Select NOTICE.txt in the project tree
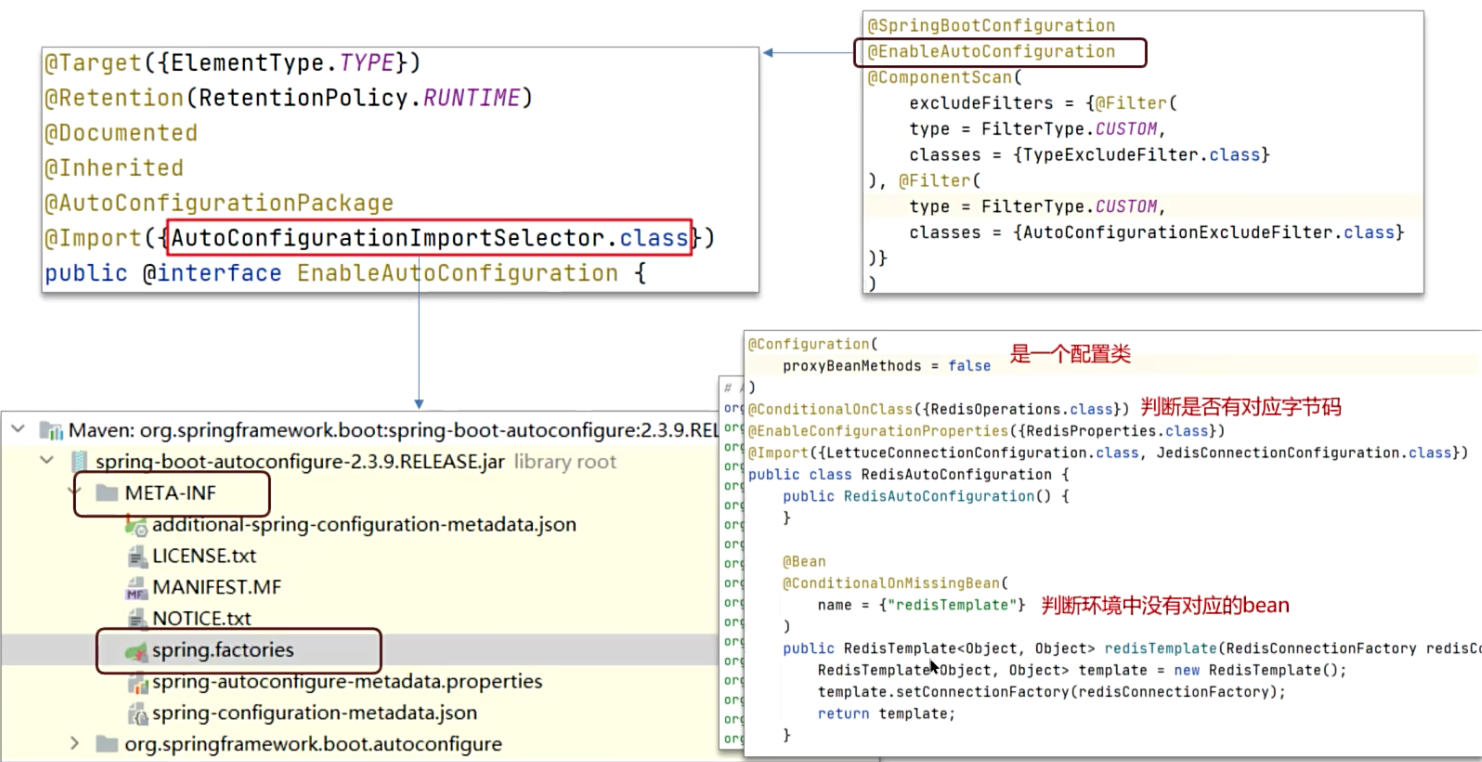The height and width of the screenshot is (762, 1482). (201, 619)
